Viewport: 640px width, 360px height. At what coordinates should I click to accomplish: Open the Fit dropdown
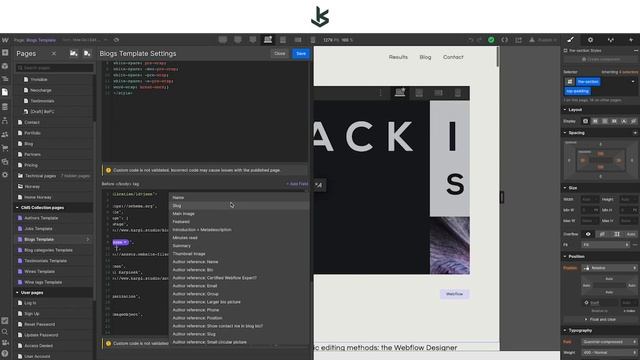[605, 245]
